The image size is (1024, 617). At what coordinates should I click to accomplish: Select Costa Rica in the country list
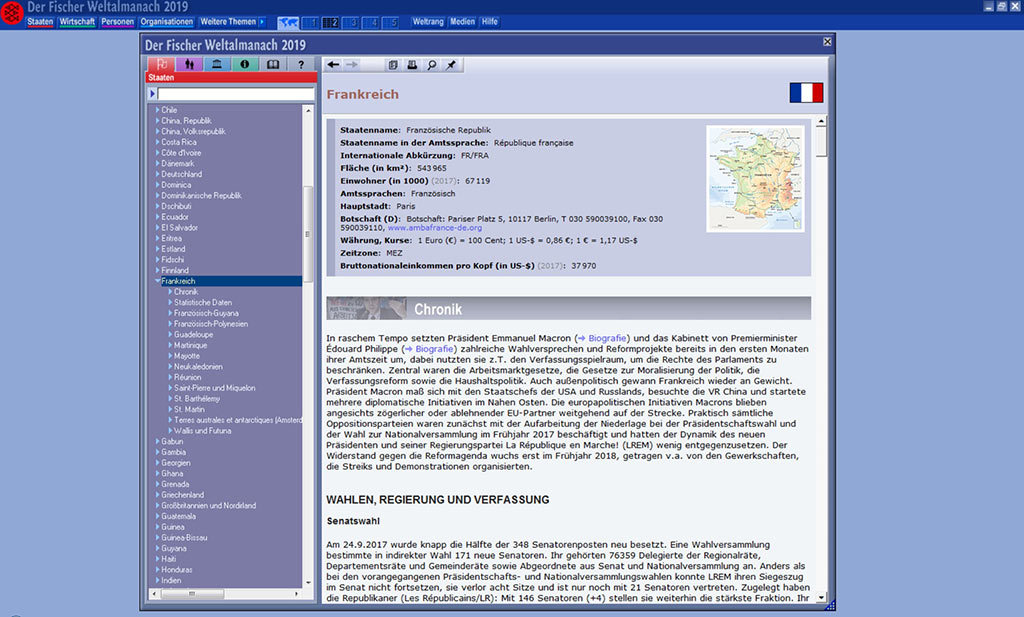179,142
